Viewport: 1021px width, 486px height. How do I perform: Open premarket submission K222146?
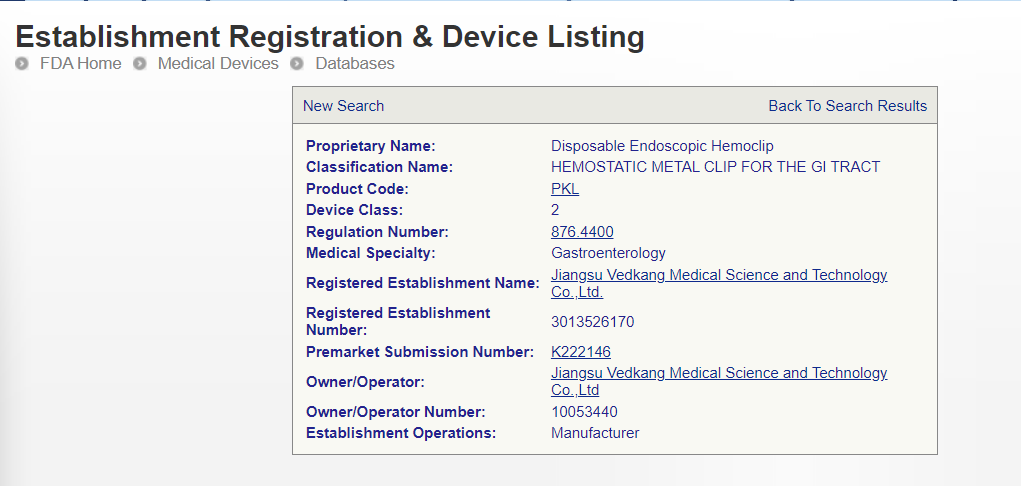point(581,352)
